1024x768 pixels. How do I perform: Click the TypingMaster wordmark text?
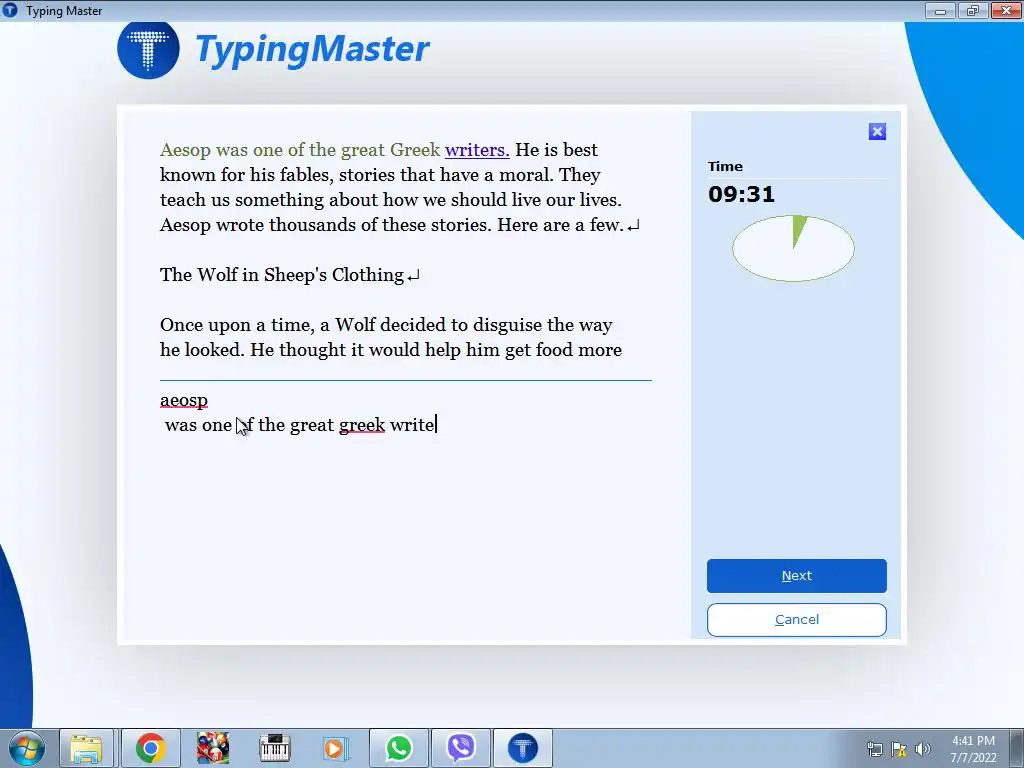[x=312, y=50]
